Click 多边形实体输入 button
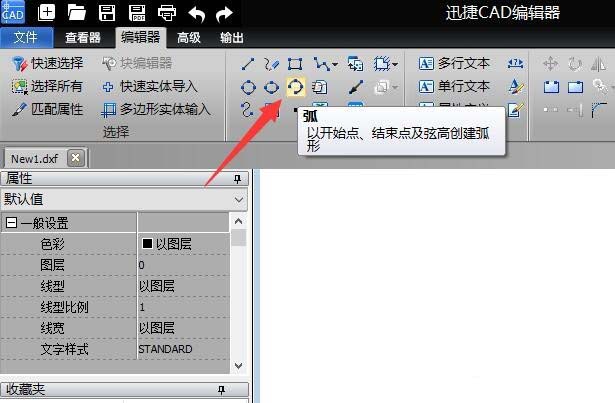Viewport: 615px width, 403px height. [156, 109]
